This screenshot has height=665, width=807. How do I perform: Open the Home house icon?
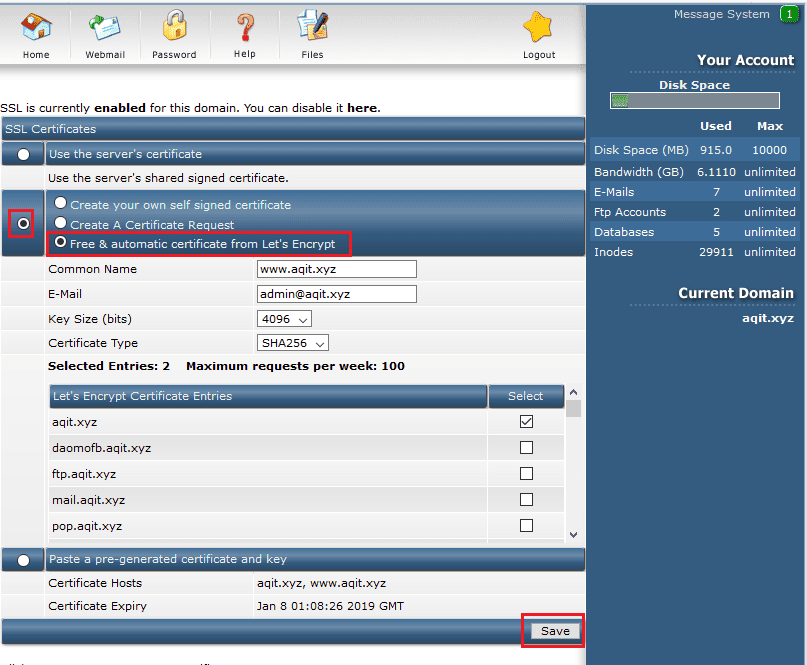click(36, 27)
